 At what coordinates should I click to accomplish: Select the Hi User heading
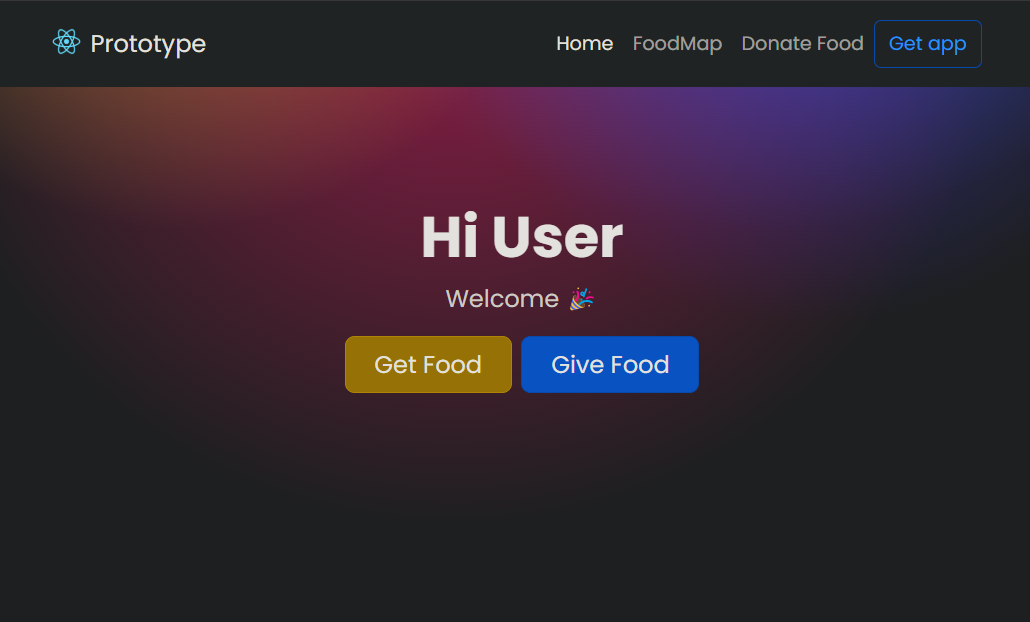[x=522, y=237]
